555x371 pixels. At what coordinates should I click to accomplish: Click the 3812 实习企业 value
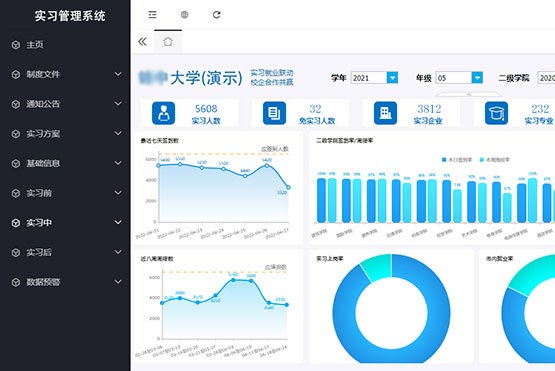pos(429,109)
